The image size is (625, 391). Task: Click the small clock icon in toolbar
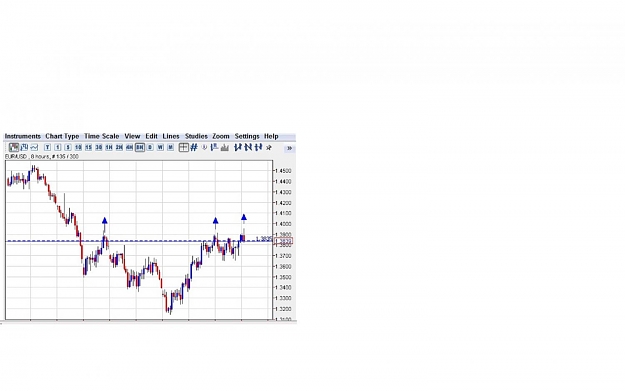coord(204,147)
